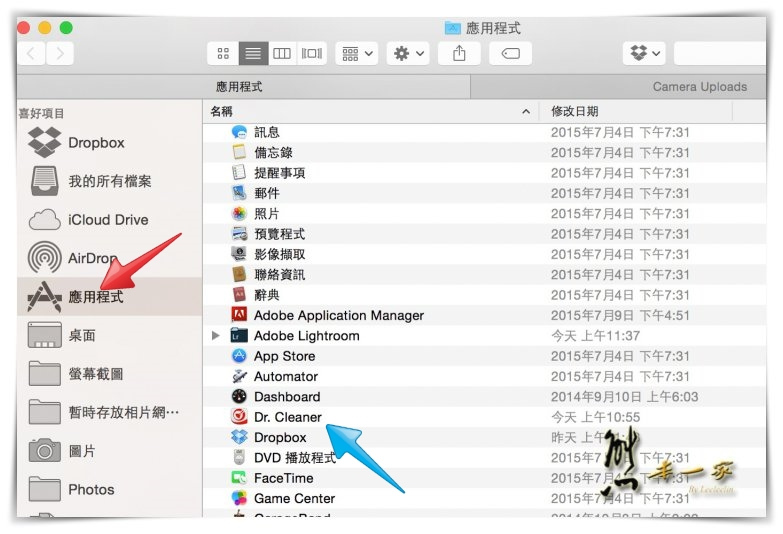Go forward in Finder history
This screenshot has width=783, height=534.
60,53
